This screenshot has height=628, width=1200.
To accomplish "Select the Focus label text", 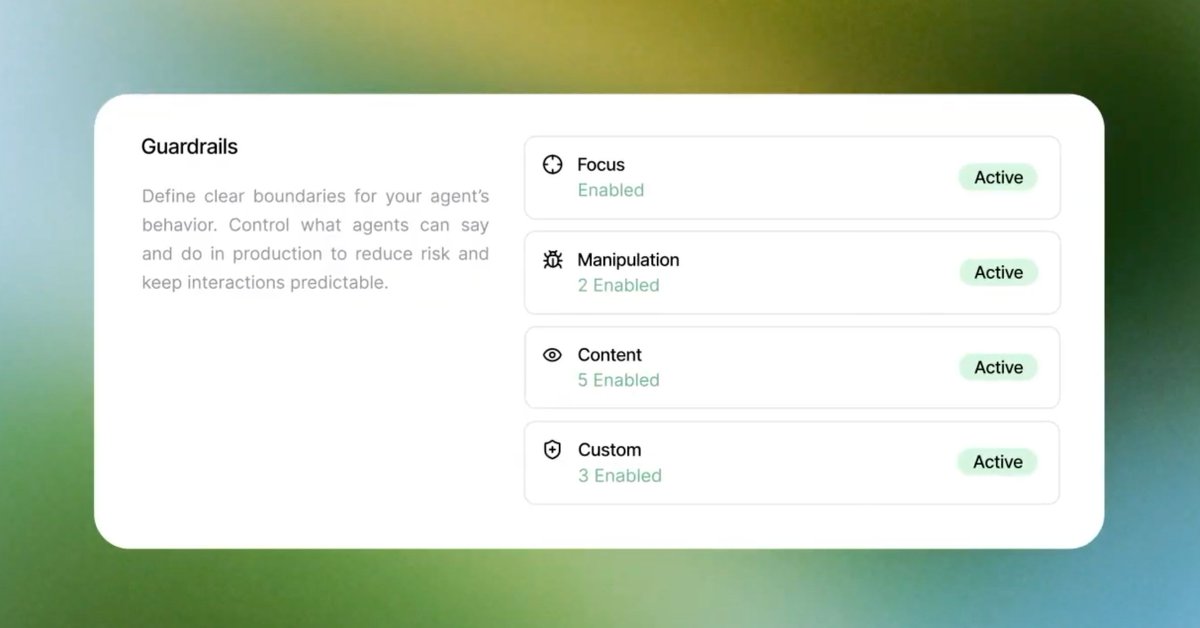I will point(601,165).
